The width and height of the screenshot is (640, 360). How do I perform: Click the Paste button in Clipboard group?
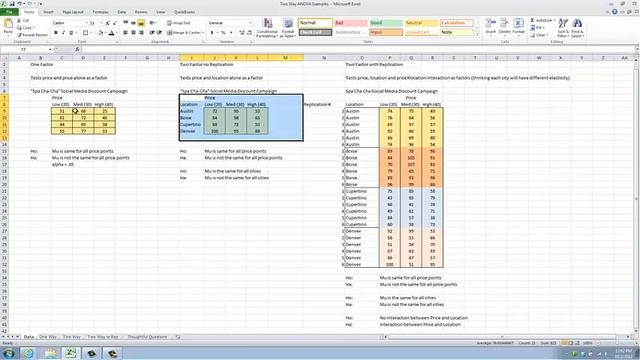8,27
